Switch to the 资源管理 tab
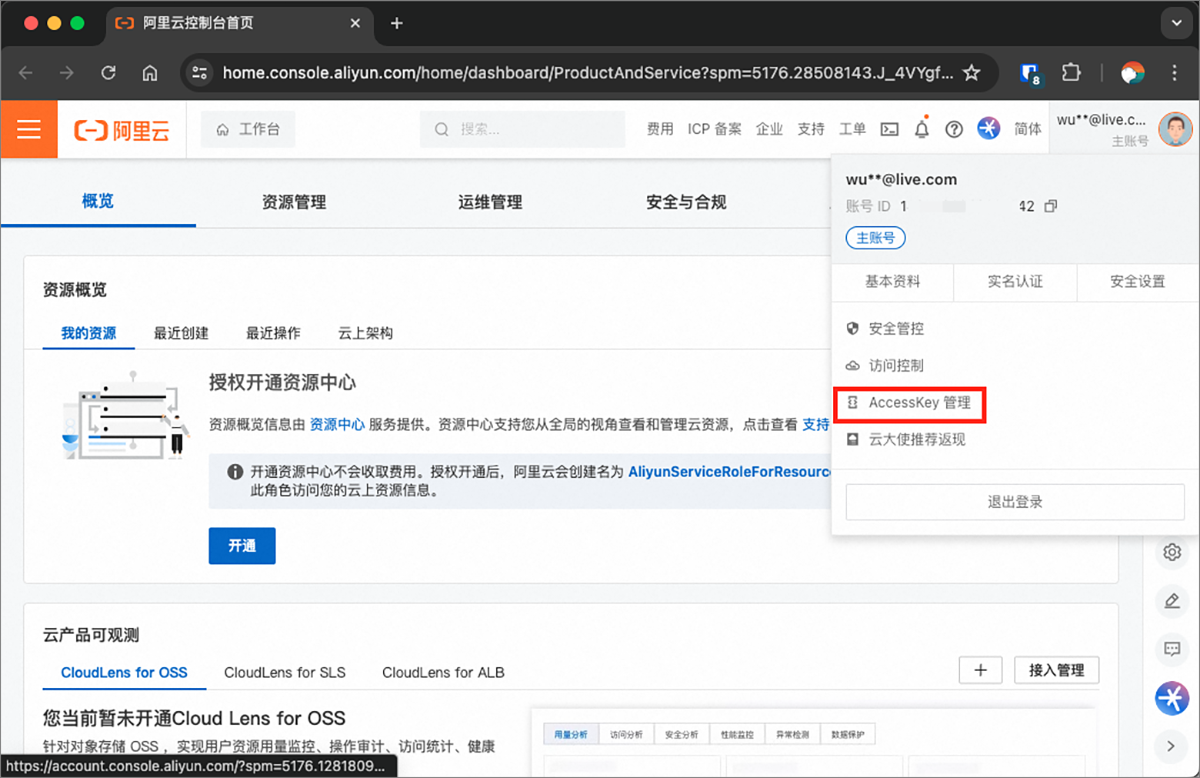This screenshot has height=778, width=1200. [294, 202]
